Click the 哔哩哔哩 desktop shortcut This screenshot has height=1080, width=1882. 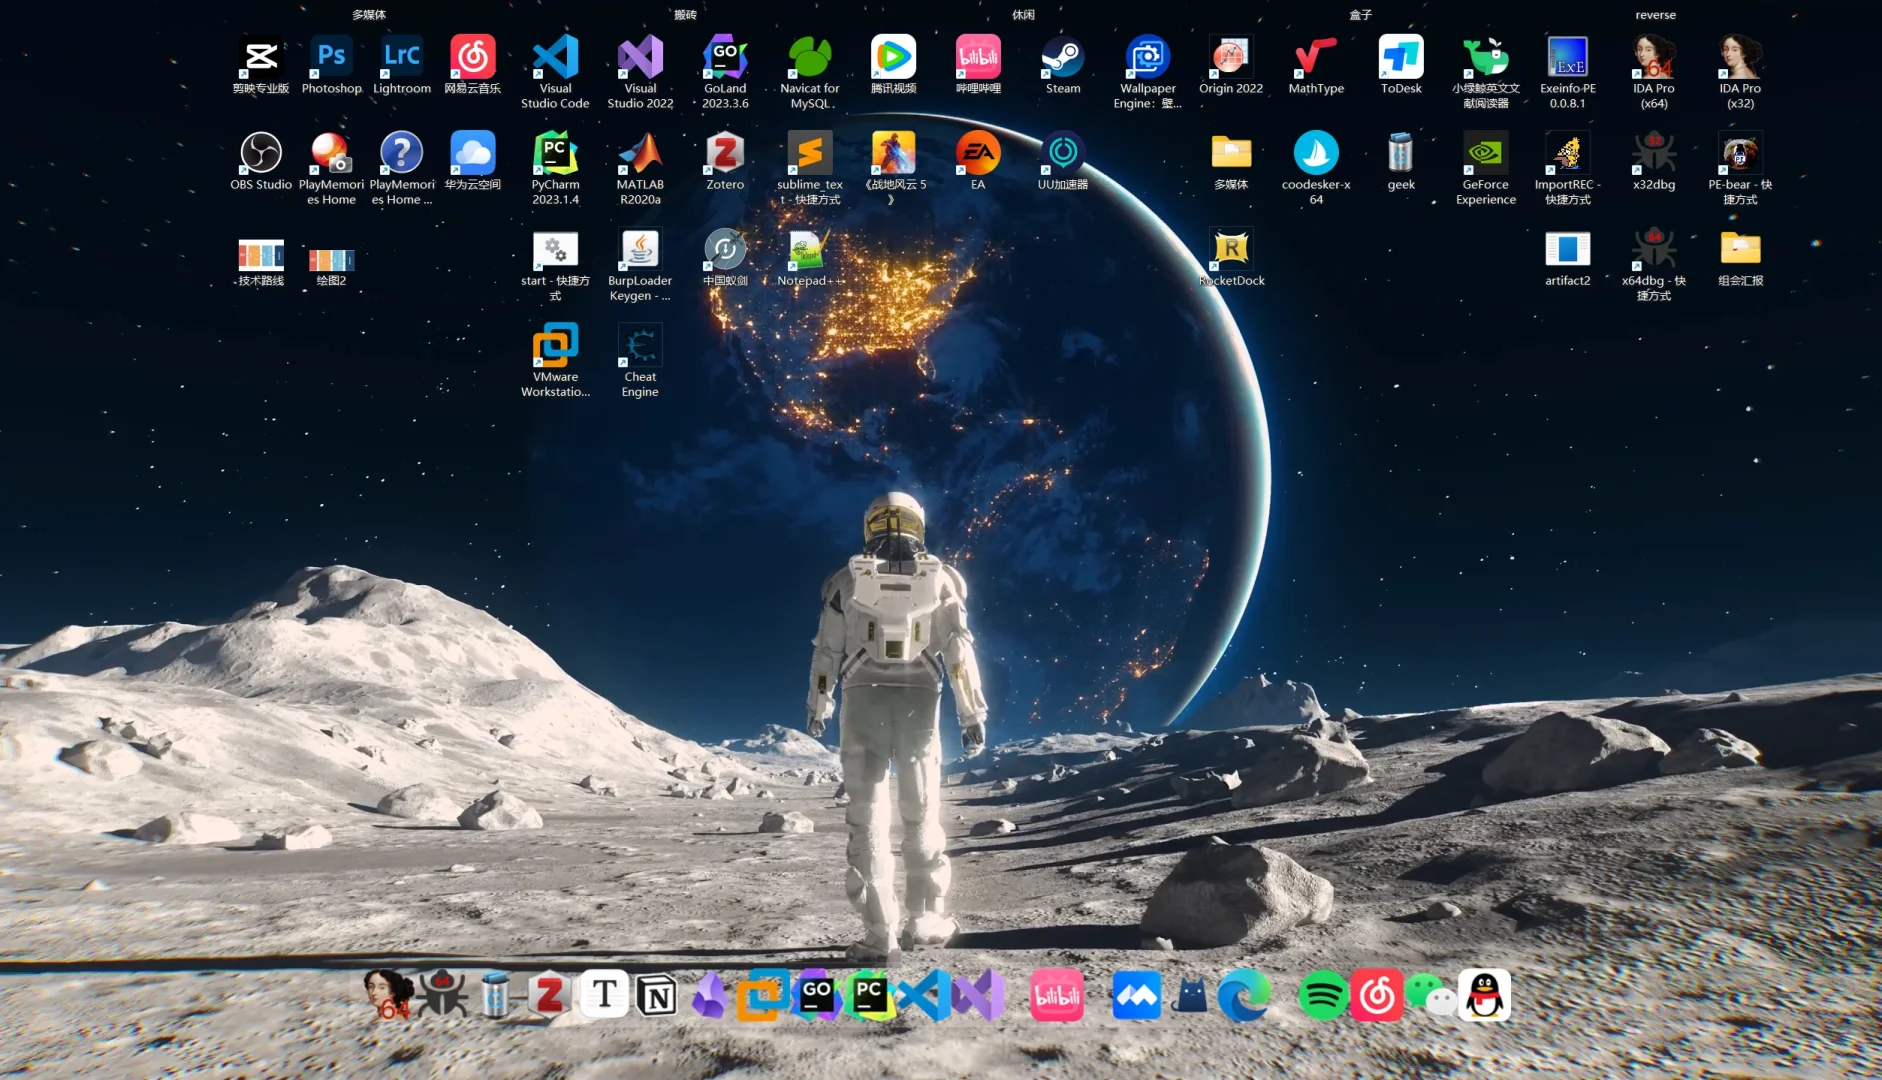click(x=978, y=65)
